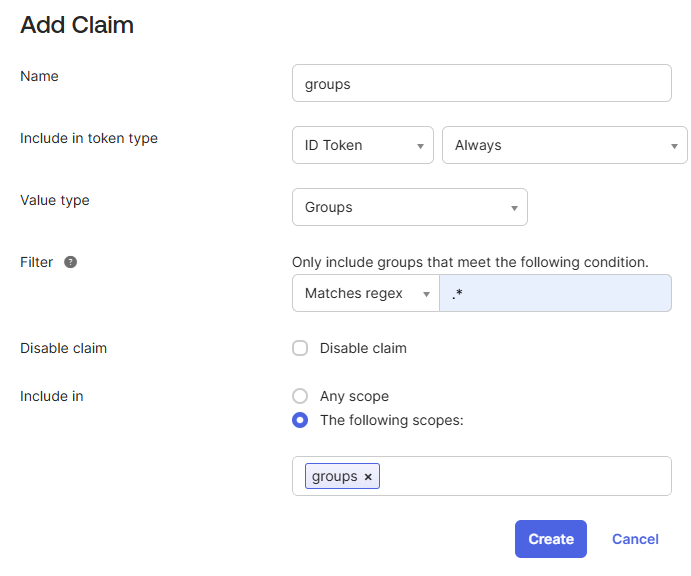Image resolution: width=691 pixels, height=576 pixels.
Task: Click the Cancel link
Action: [x=635, y=539]
